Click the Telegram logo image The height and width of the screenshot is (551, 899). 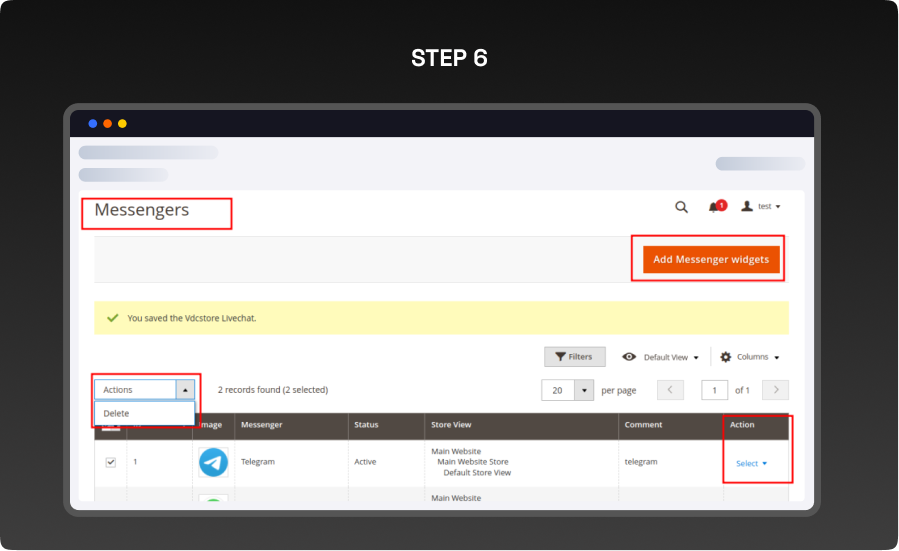point(213,462)
